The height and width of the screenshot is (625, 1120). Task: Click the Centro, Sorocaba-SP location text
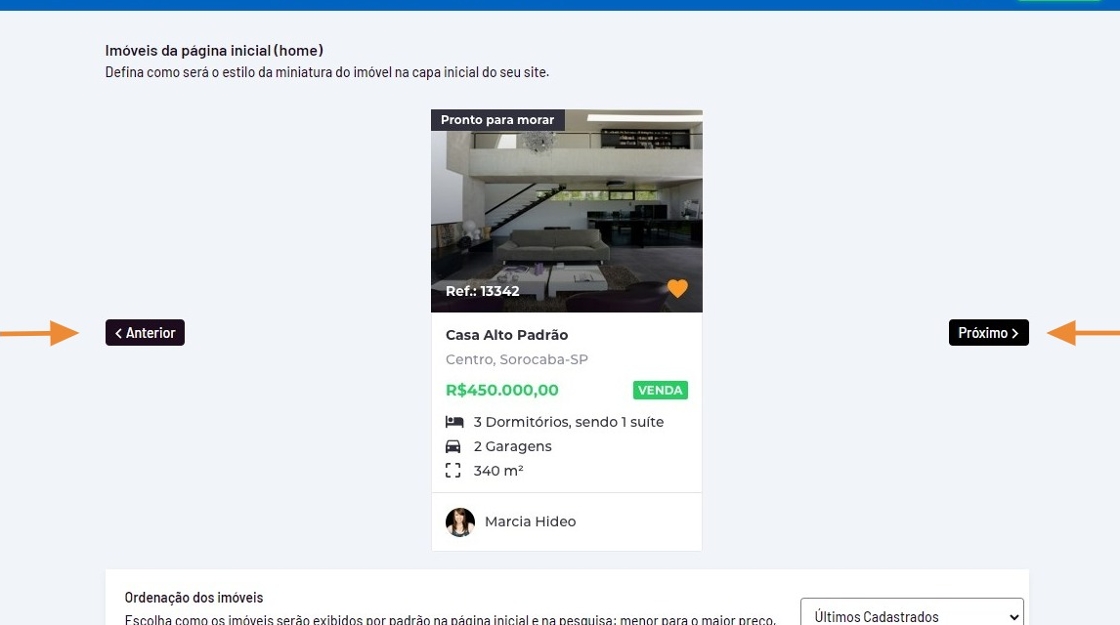517,360
